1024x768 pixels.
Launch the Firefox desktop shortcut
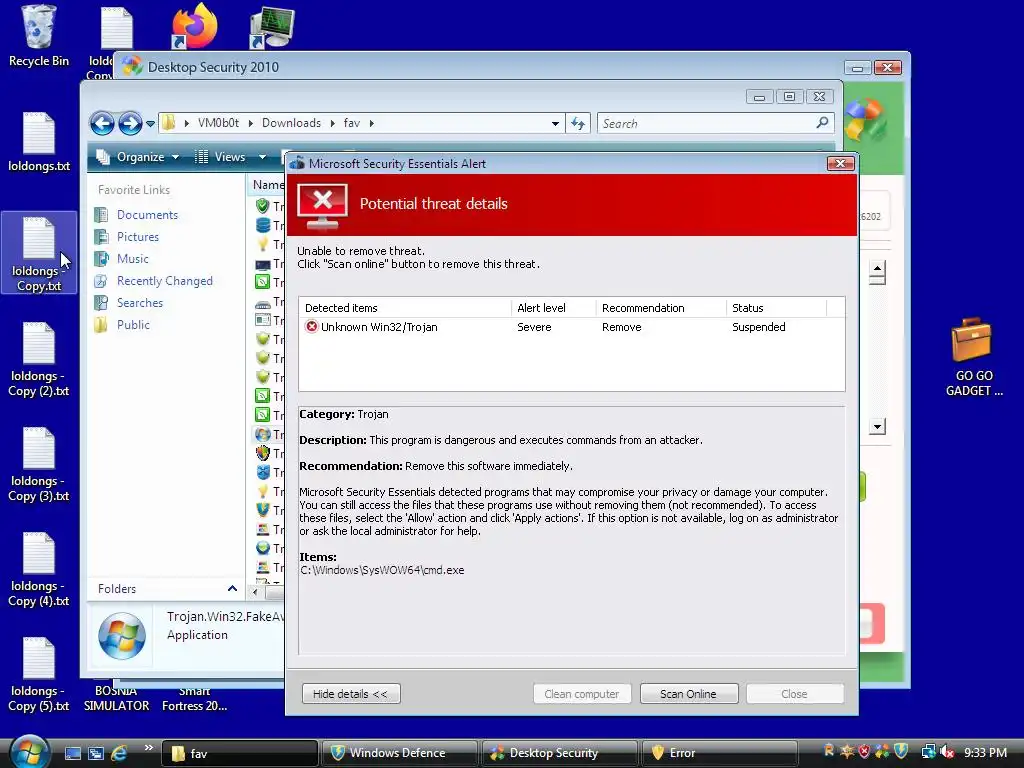tap(194, 26)
